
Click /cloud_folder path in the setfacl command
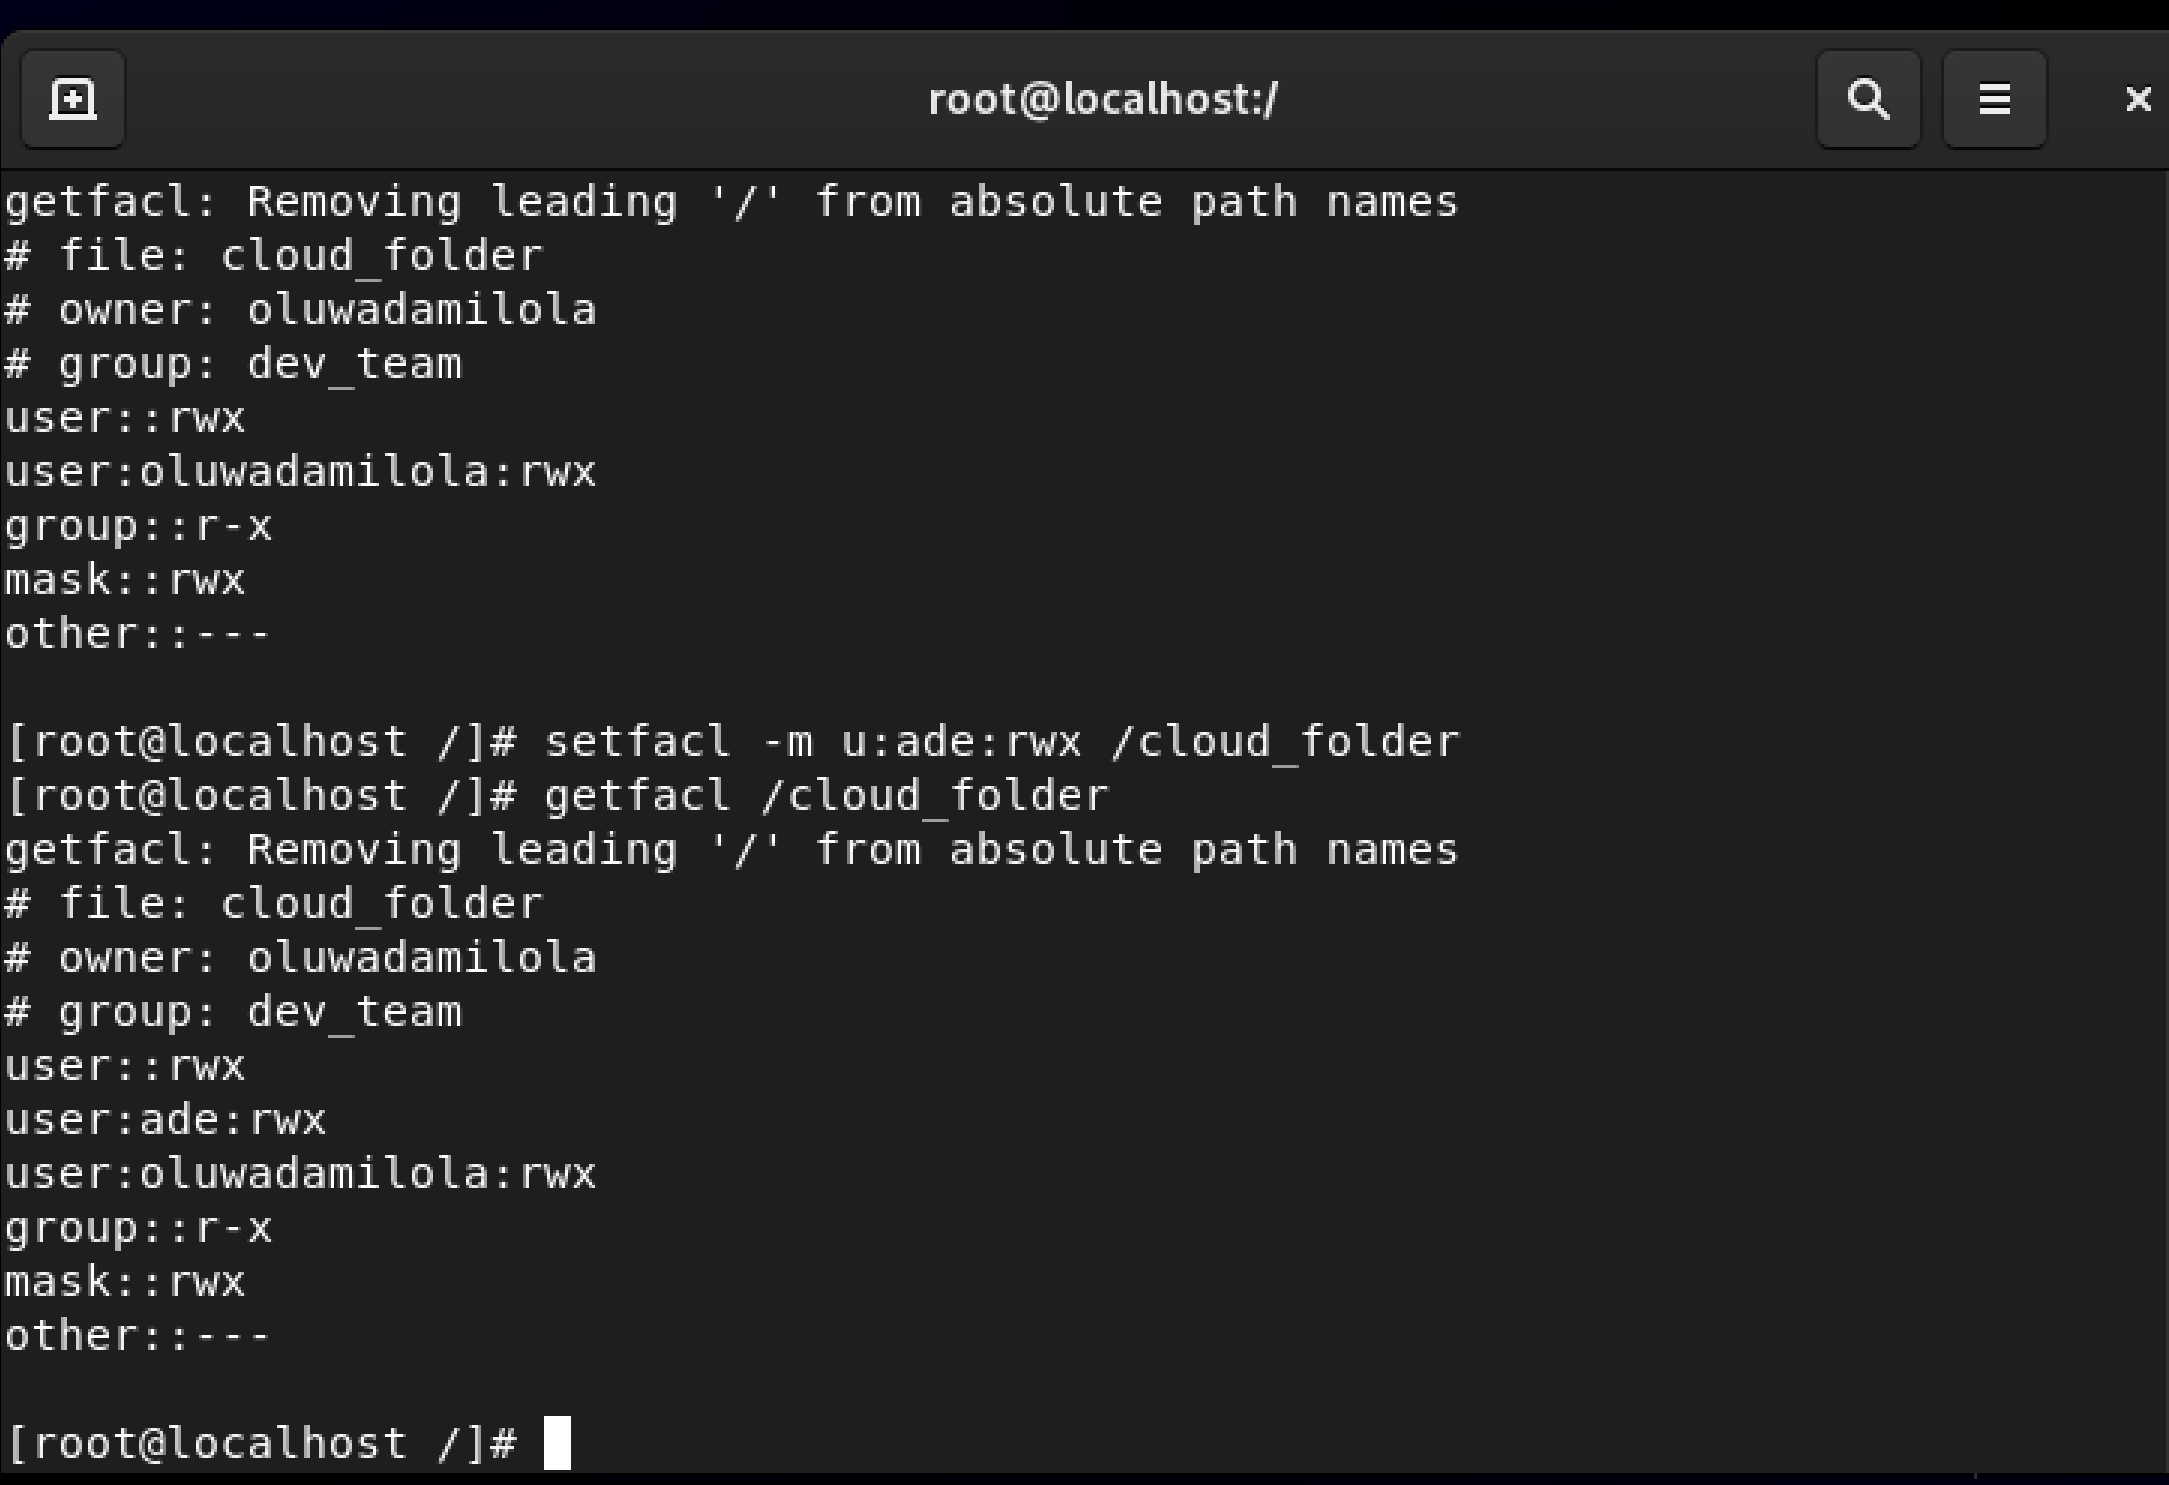pyautogui.click(x=1285, y=742)
